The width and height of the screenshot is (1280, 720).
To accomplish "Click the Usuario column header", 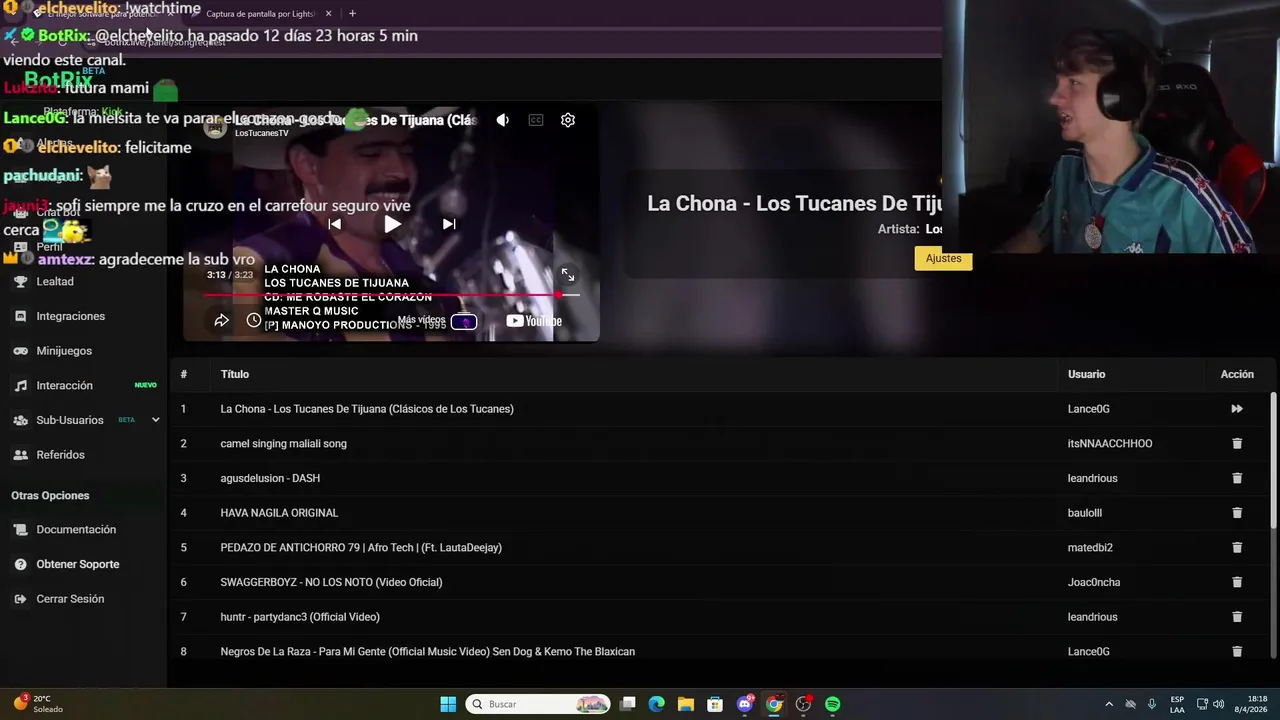I will tap(1086, 374).
